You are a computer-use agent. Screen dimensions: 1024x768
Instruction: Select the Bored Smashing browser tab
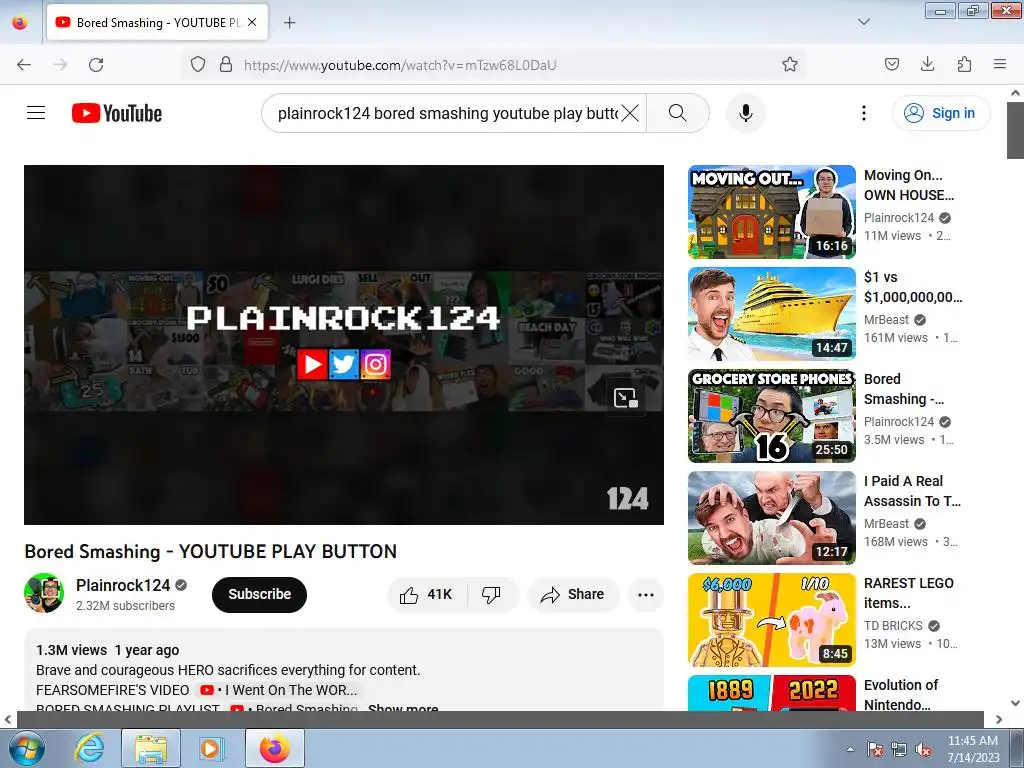pyautogui.click(x=157, y=23)
